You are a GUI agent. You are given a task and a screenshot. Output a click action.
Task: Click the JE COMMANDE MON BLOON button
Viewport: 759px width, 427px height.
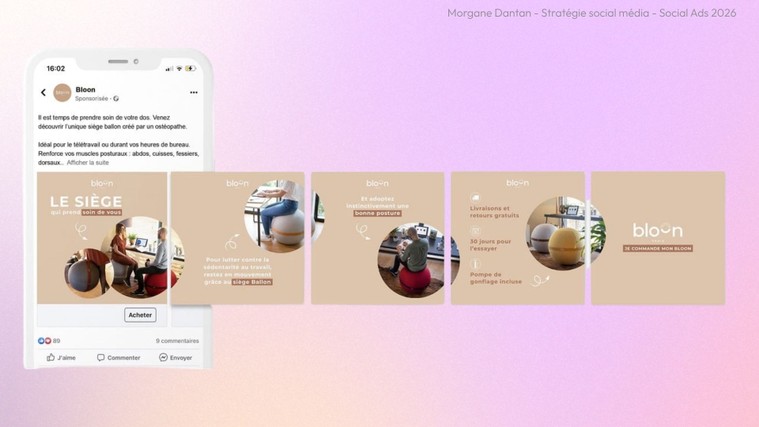[658, 248]
